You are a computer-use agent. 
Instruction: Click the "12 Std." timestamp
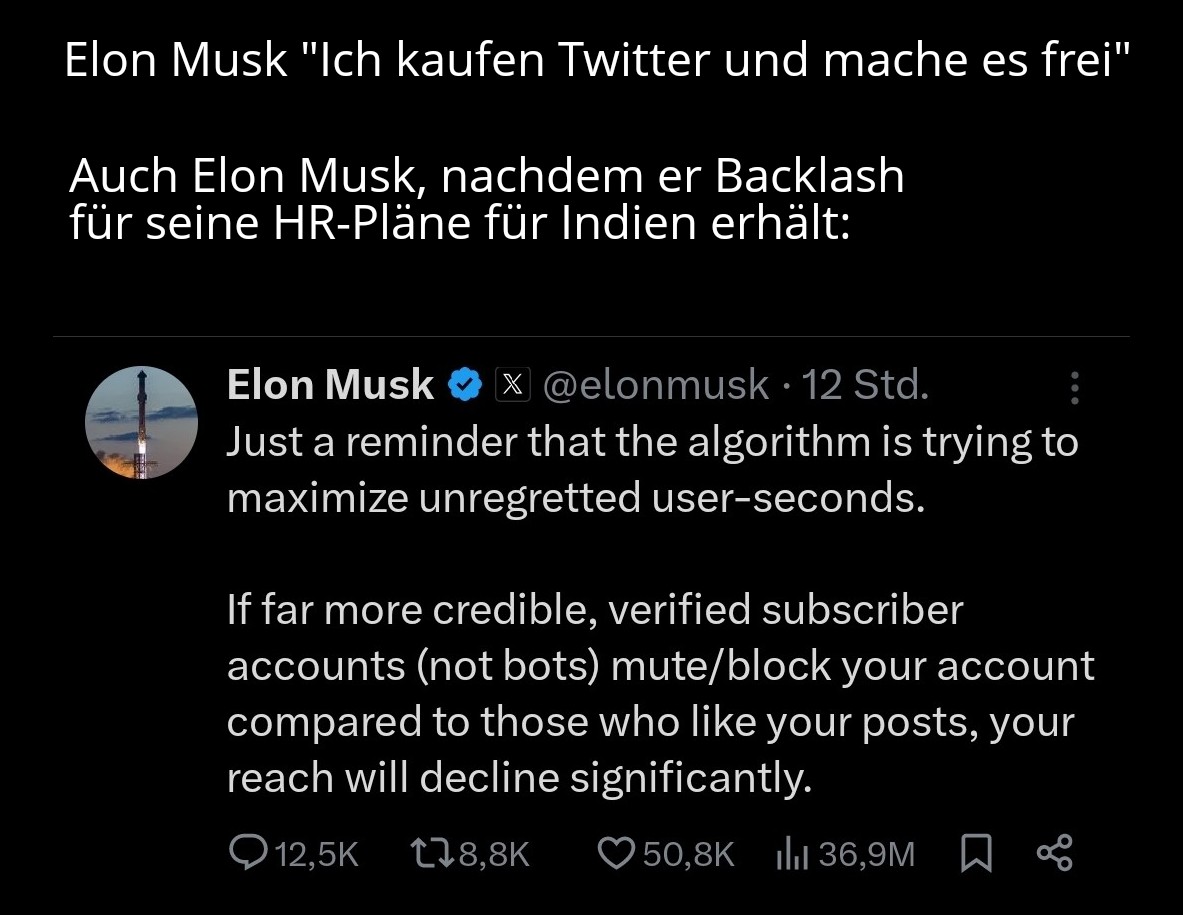(x=866, y=385)
